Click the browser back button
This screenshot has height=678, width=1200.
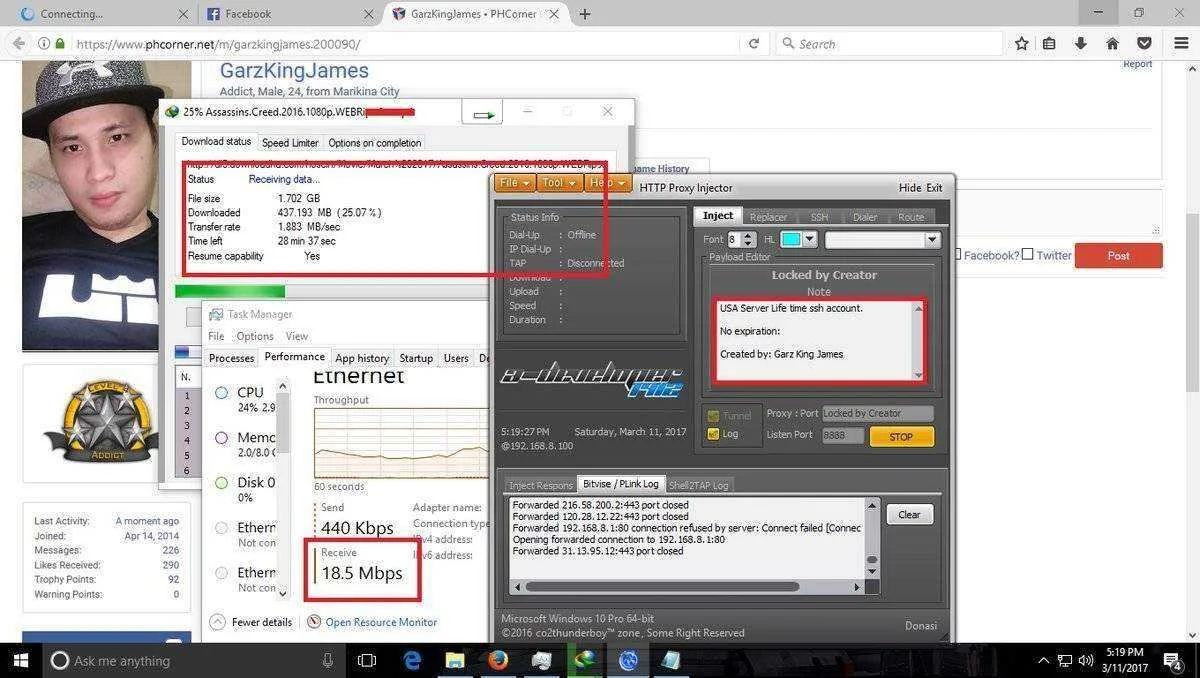tap(18, 44)
